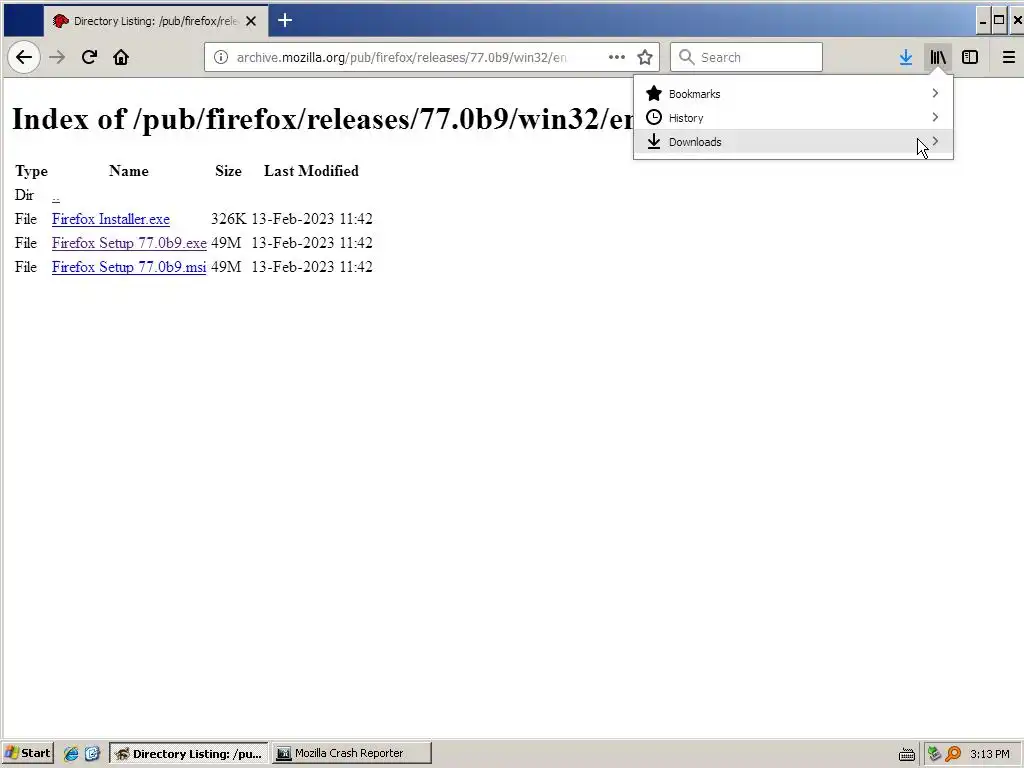Download Firefox Setup 77.0b9.exe

(129, 244)
